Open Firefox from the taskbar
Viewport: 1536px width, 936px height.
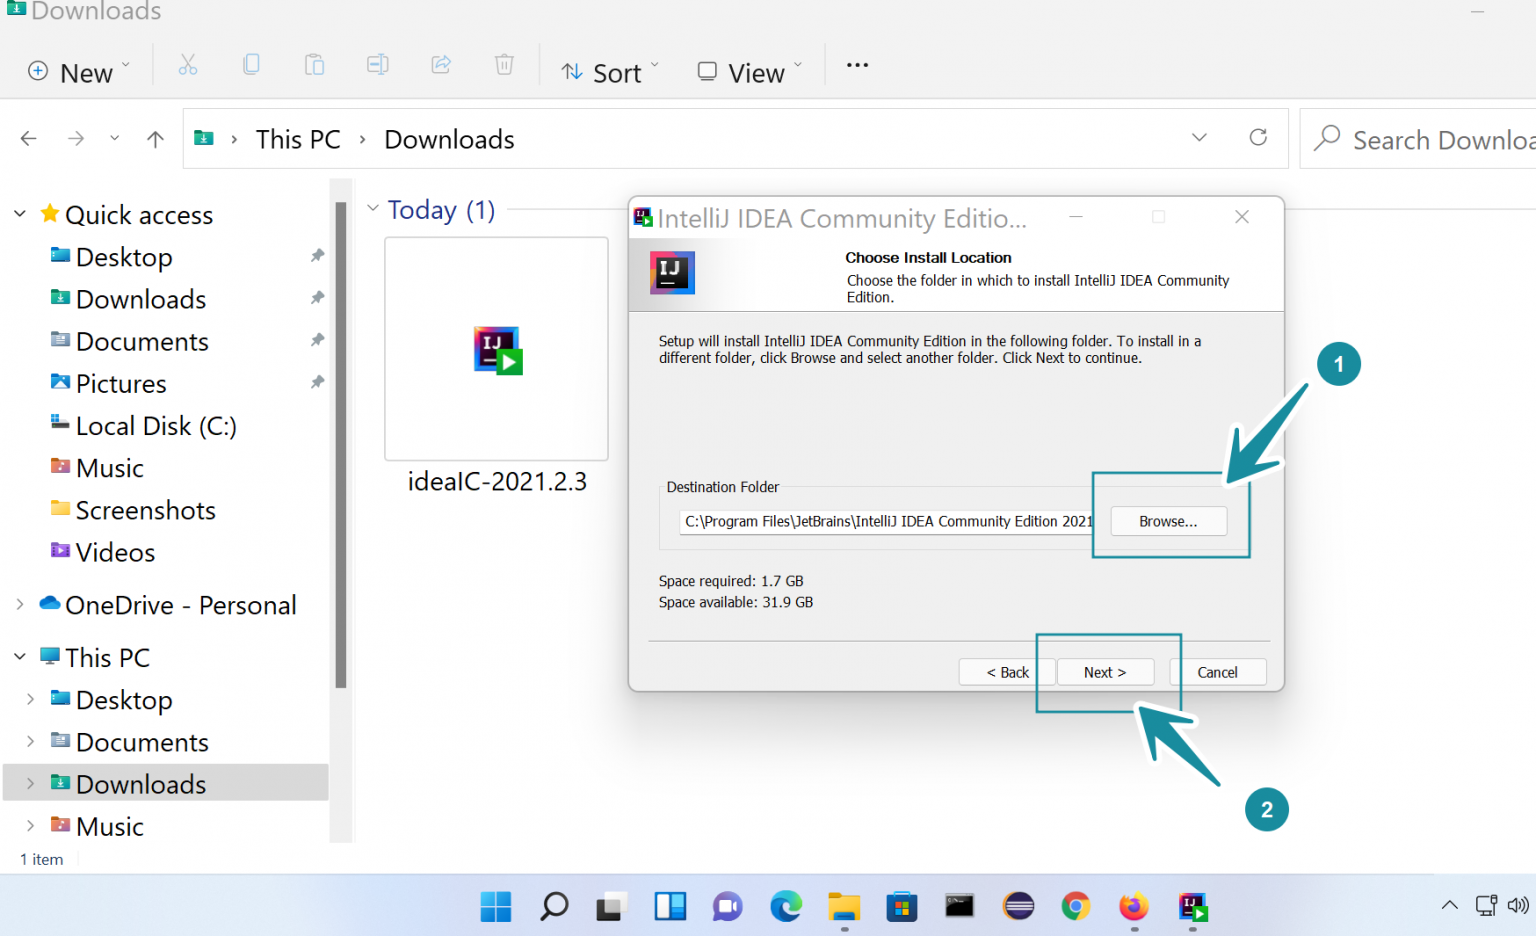(1133, 907)
